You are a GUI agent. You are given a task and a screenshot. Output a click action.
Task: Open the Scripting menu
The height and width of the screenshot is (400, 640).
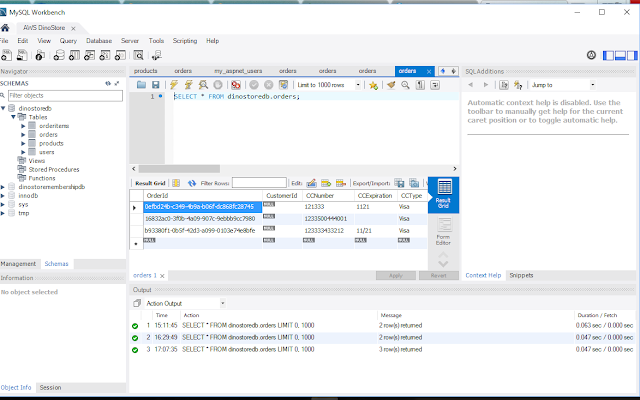tap(185, 41)
